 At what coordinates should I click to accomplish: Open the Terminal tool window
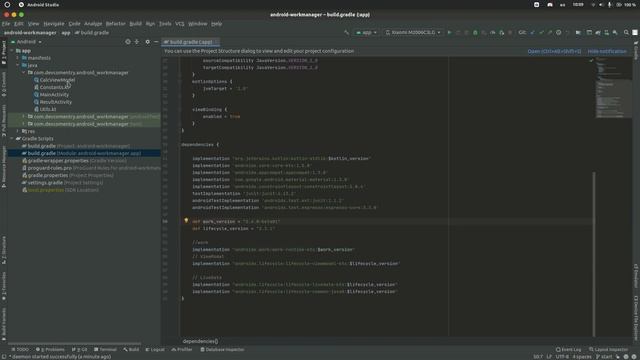[105, 349]
